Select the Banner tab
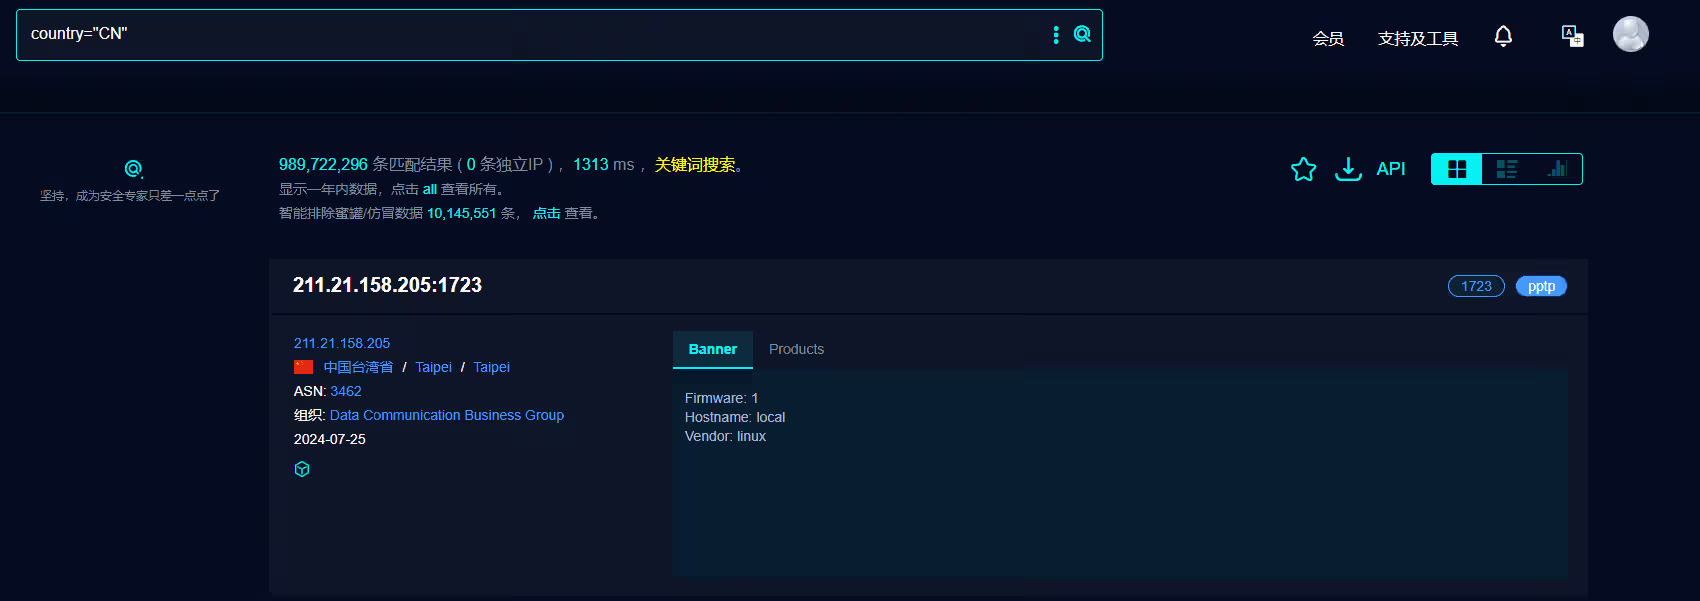 click(712, 349)
